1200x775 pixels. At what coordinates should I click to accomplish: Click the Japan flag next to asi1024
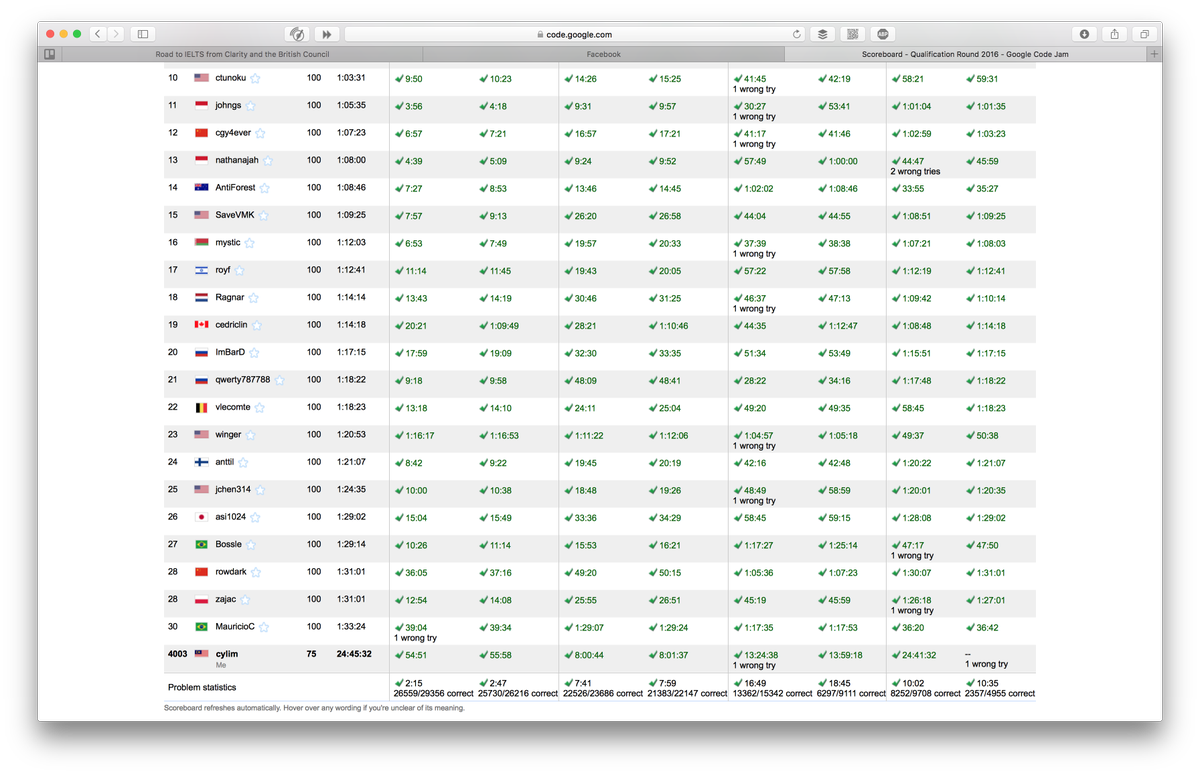201,517
